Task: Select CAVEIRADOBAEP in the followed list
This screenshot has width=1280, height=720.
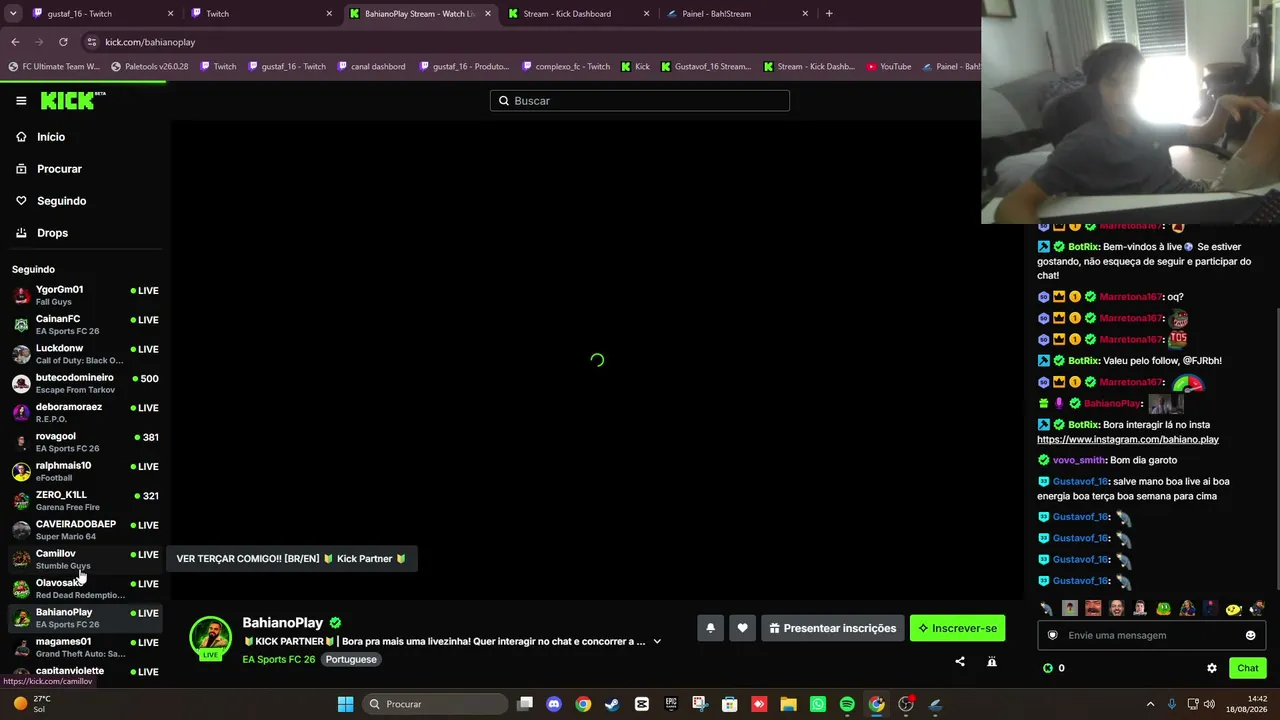Action: pos(85,530)
